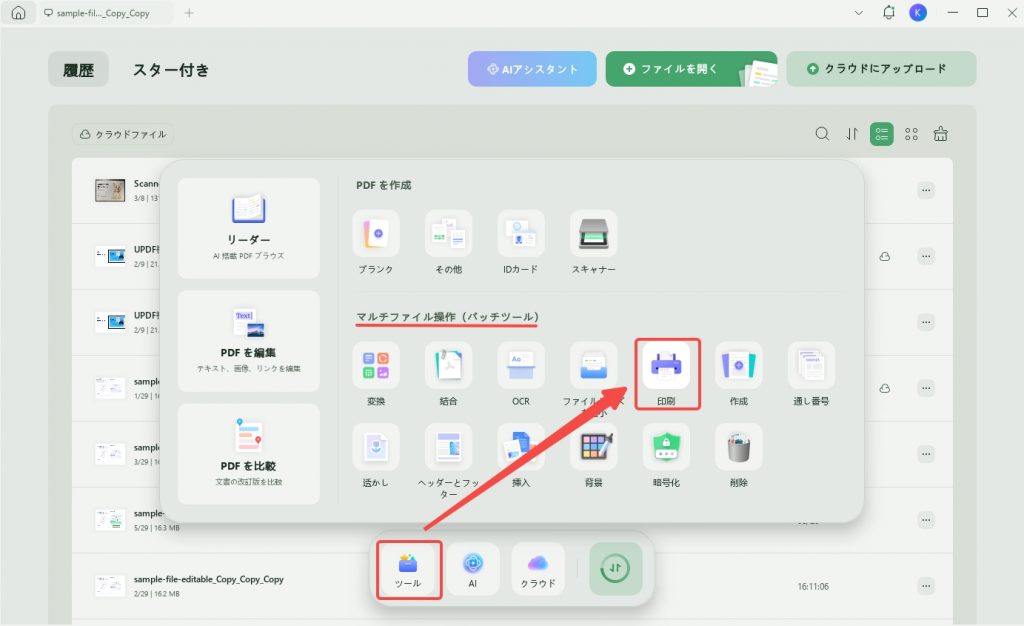The width and height of the screenshot is (1024, 626).
Task: Open the 結合 batch combine tool
Action: [x=448, y=366]
